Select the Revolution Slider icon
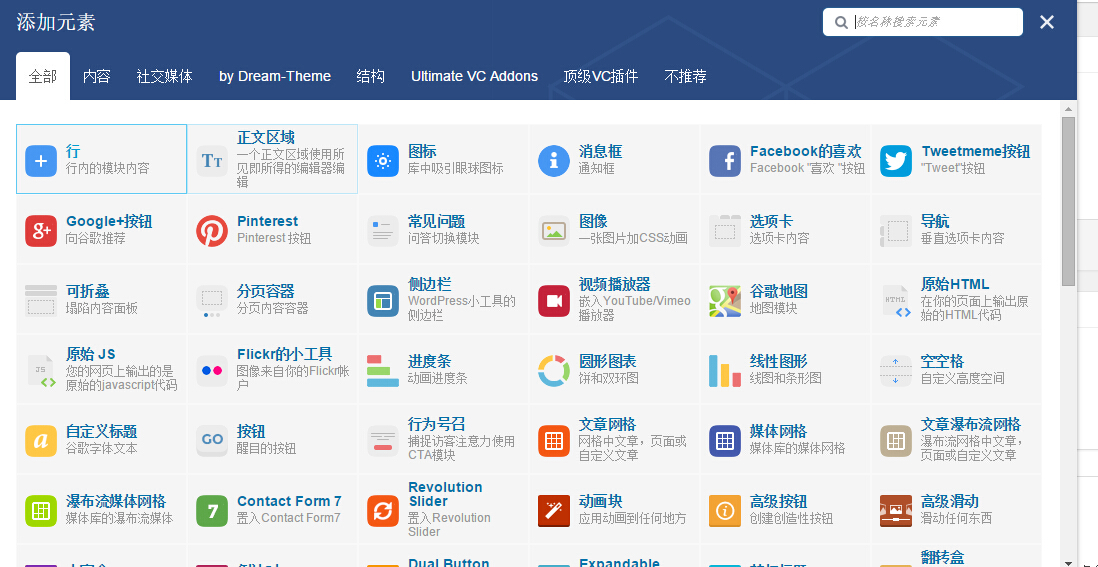 click(x=383, y=510)
